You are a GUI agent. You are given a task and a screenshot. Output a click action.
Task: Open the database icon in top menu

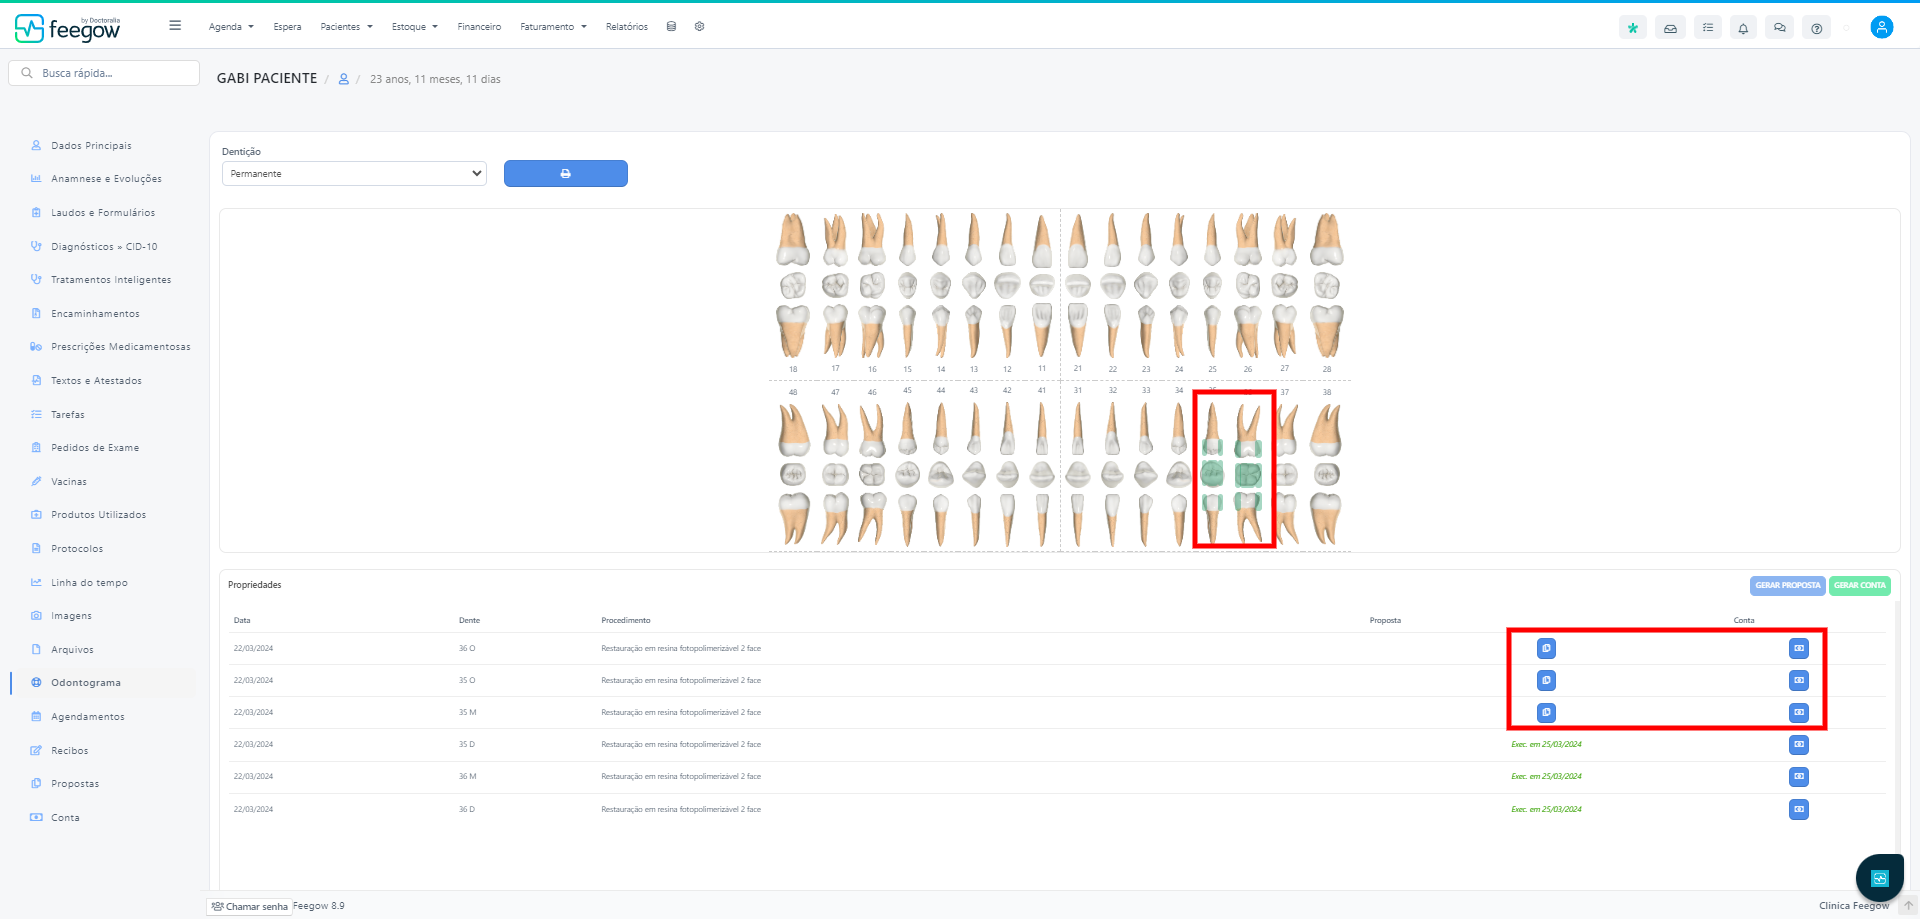[x=671, y=27]
